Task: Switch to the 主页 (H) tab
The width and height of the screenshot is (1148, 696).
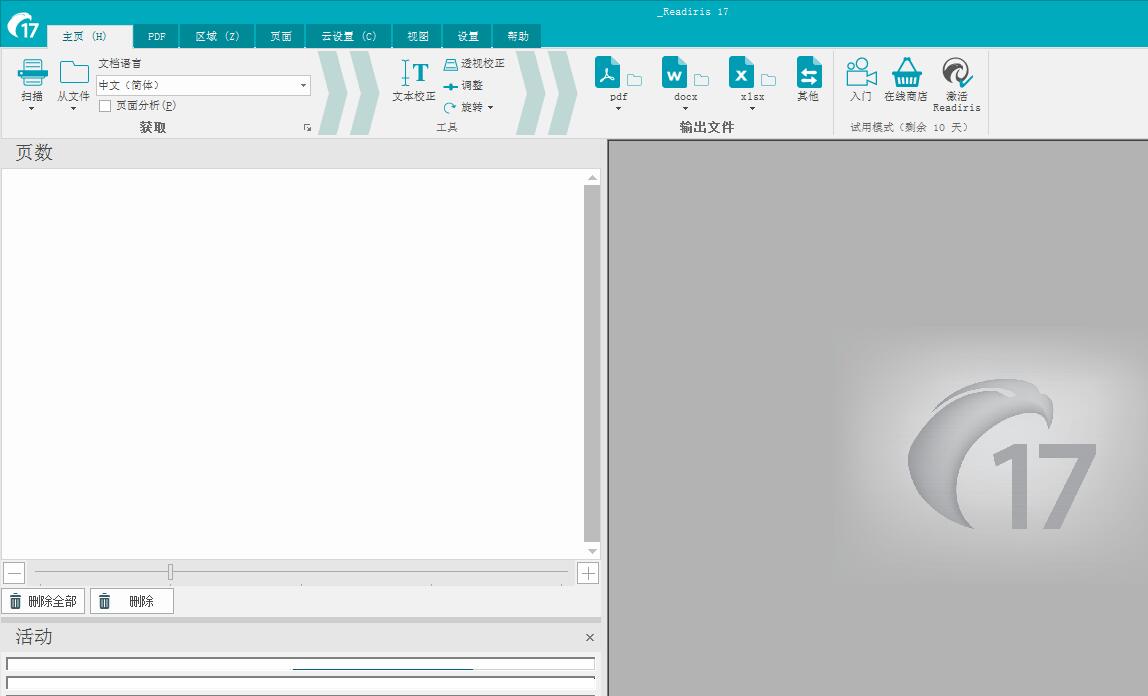Action: pos(89,36)
